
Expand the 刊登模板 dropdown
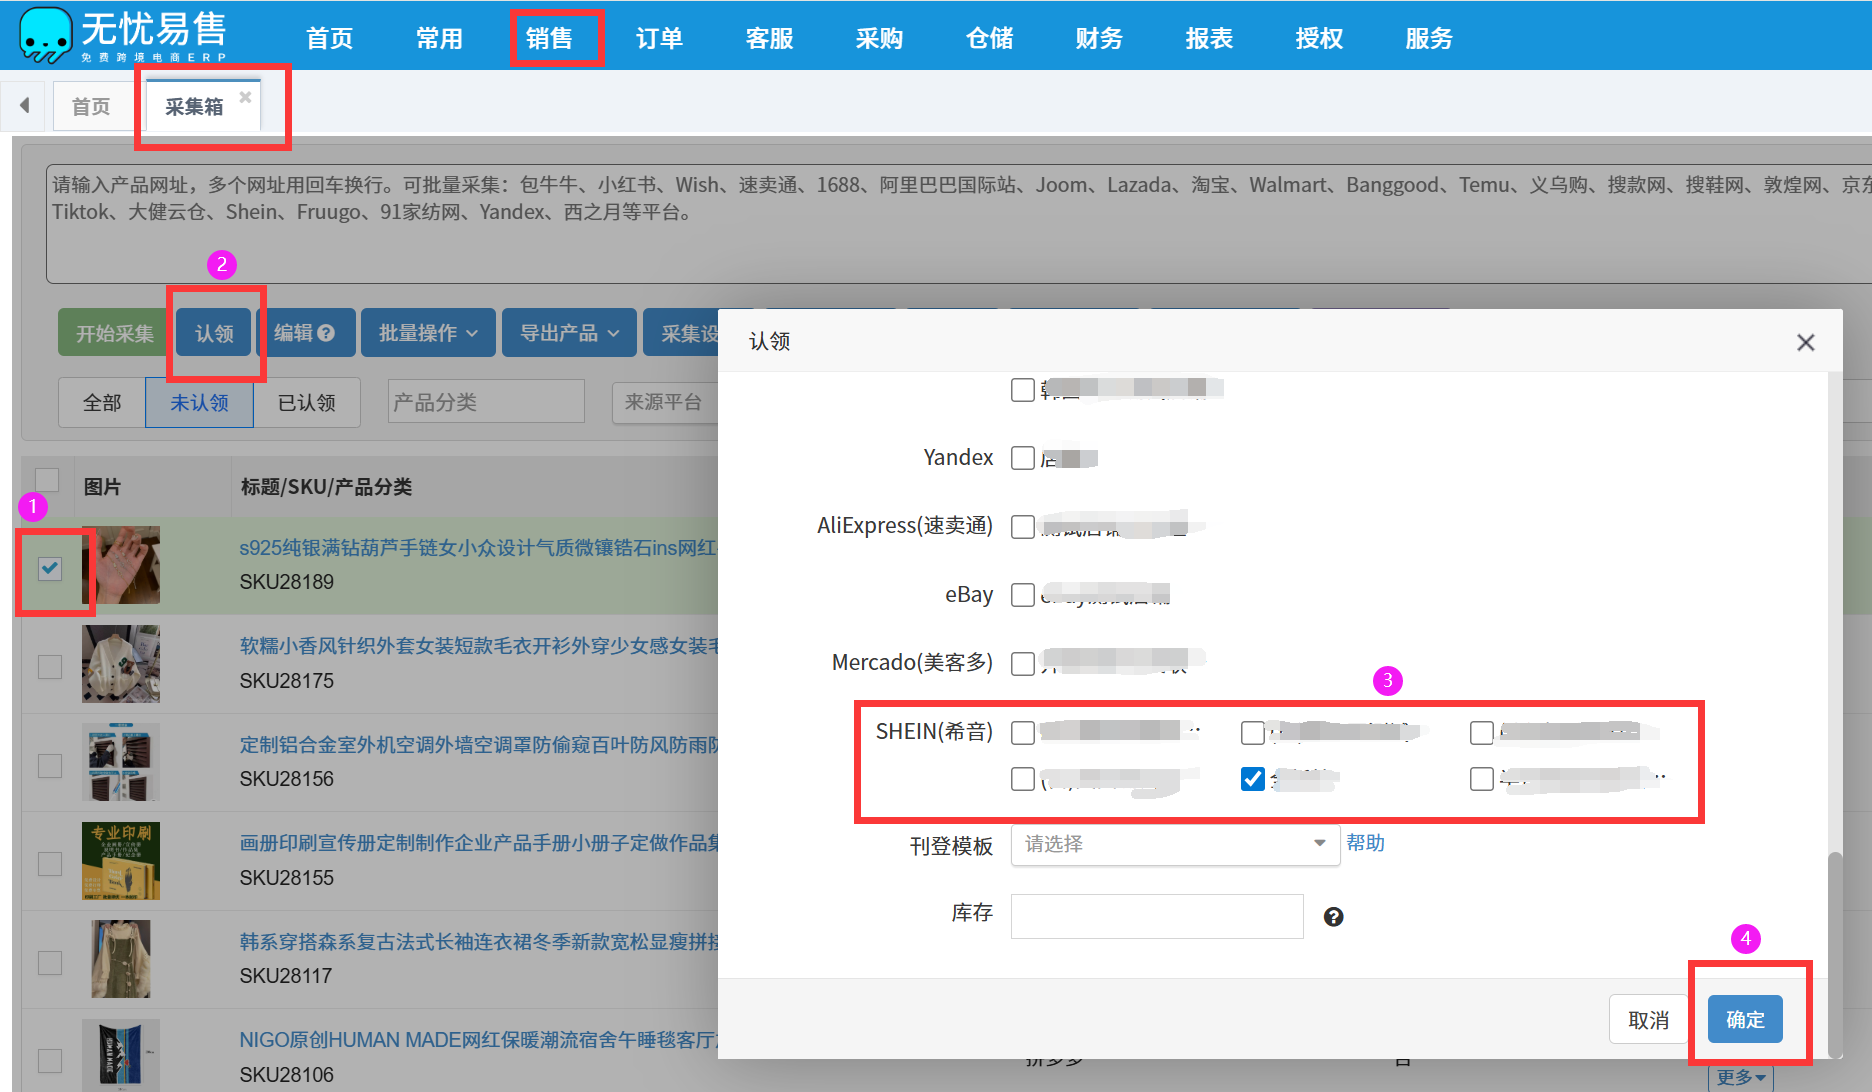(x=1174, y=844)
